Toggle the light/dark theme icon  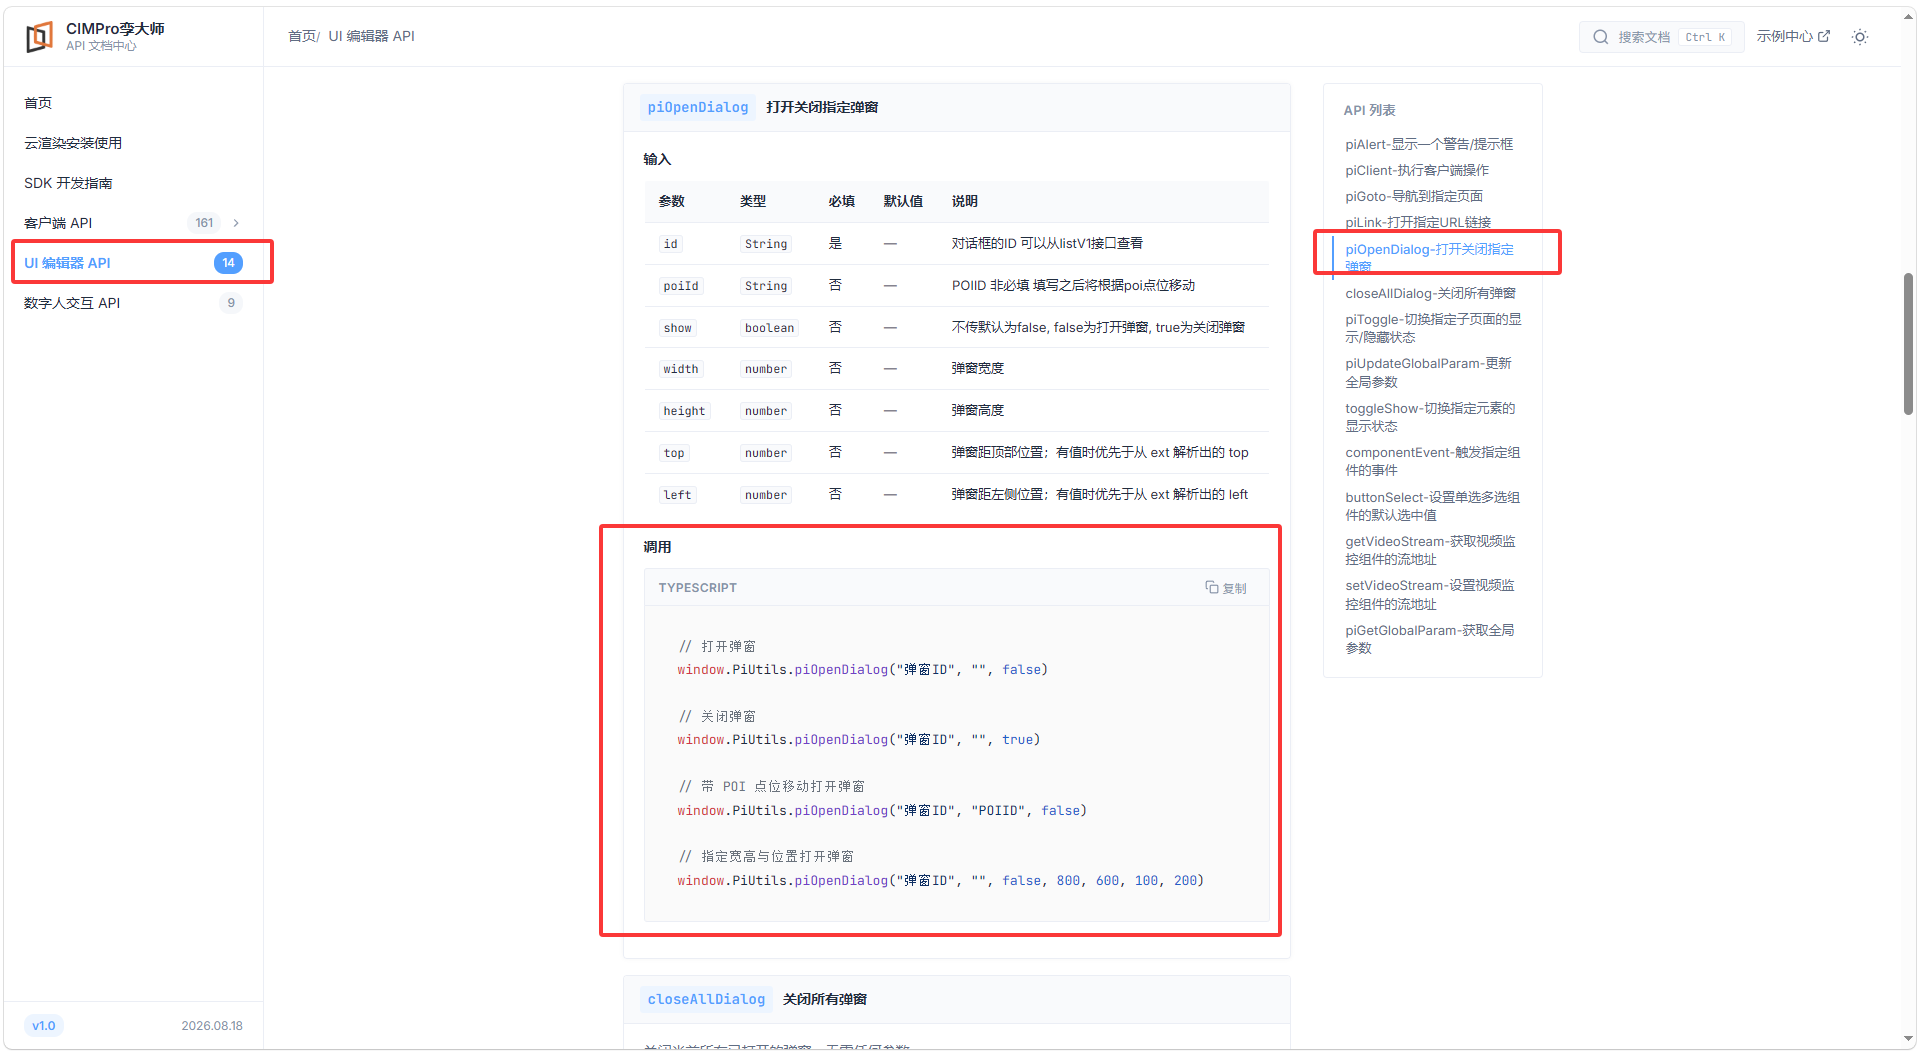click(1860, 37)
